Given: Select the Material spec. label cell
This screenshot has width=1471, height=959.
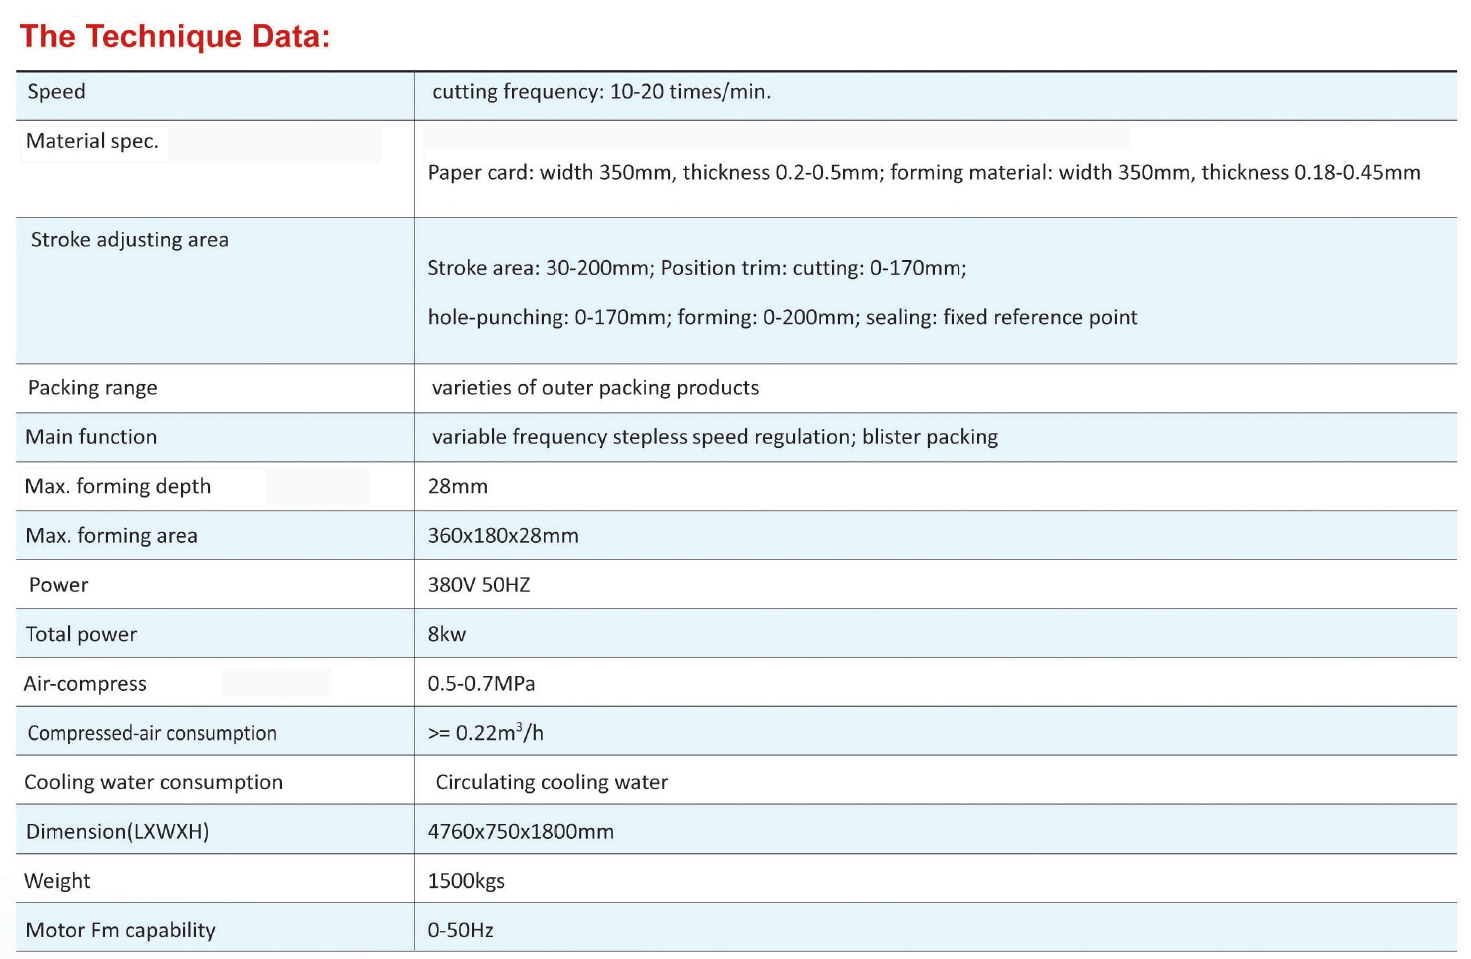Looking at the screenshot, I should tap(92, 141).
